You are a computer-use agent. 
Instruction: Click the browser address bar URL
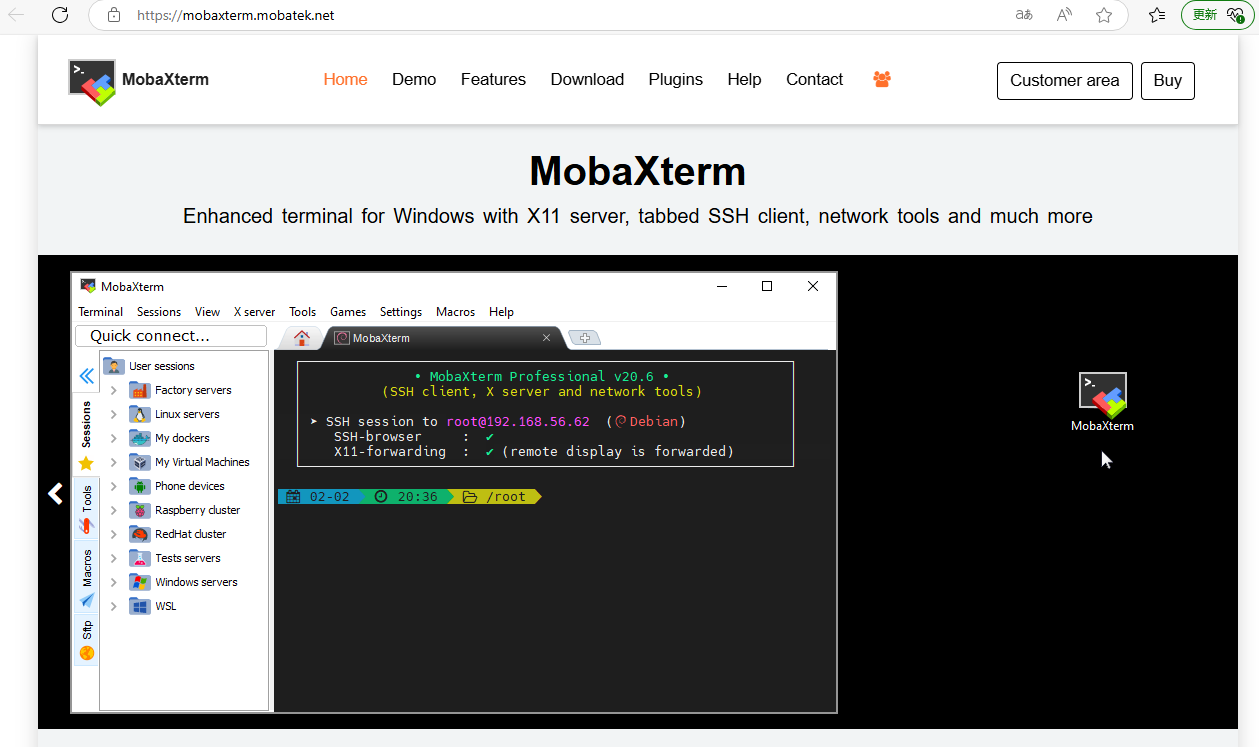(x=235, y=15)
